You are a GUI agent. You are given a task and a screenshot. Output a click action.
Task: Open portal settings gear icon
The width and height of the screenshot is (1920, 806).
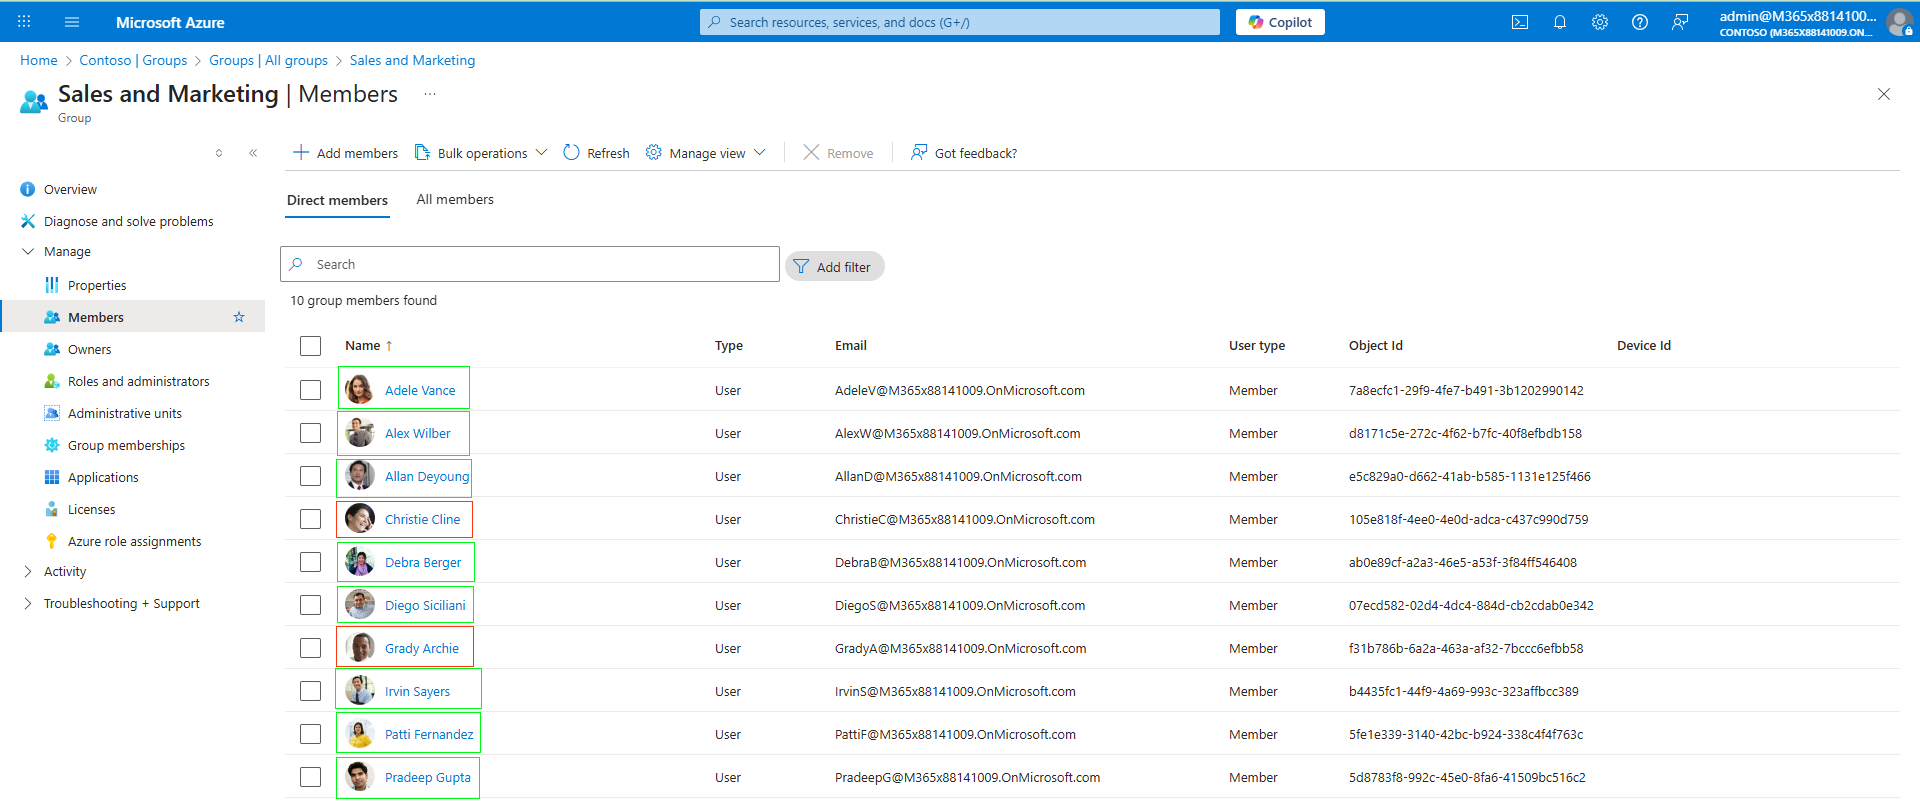tap(1599, 22)
